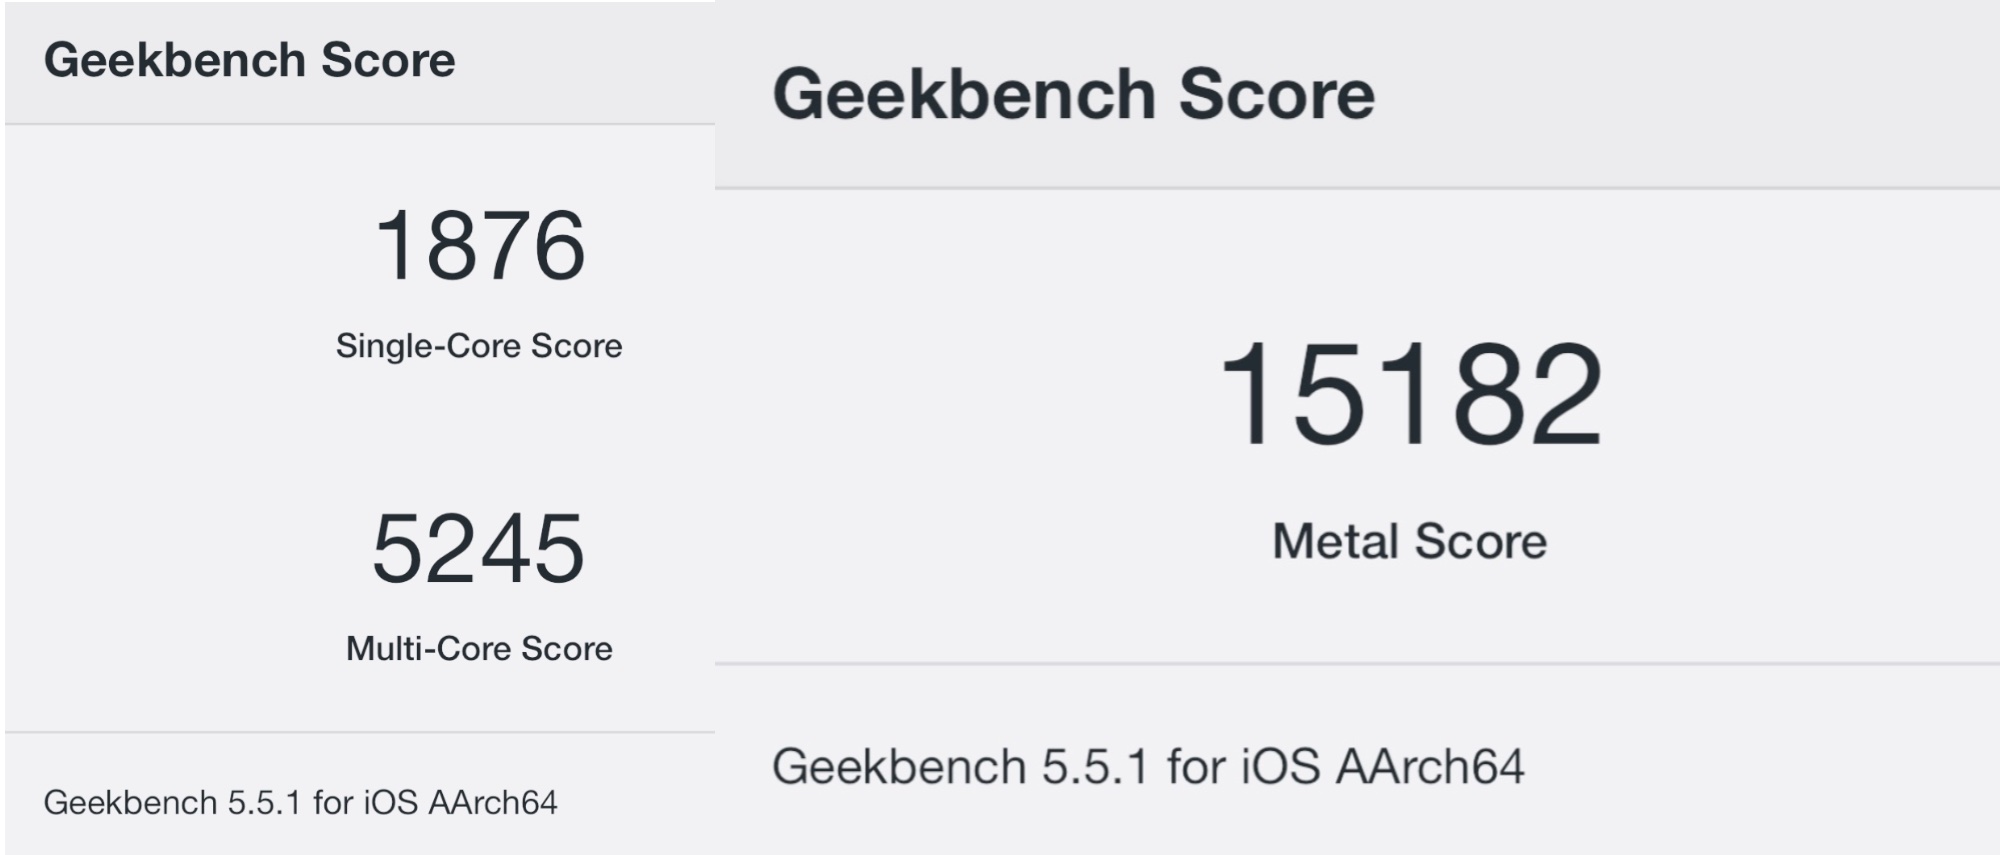Click the left Geekbench Score heading
Image resolution: width=2000 pixels, height=855 pixels.
(x=249, y=60)
